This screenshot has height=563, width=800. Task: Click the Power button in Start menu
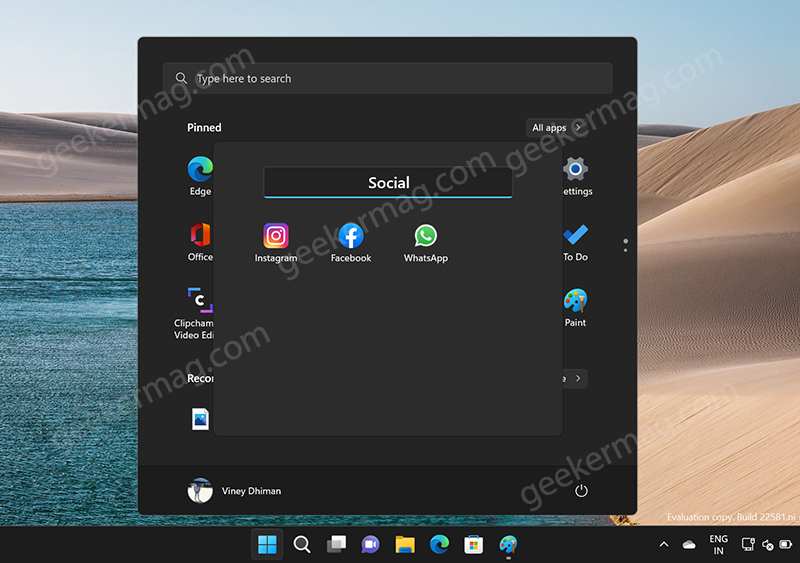point(581,491)
